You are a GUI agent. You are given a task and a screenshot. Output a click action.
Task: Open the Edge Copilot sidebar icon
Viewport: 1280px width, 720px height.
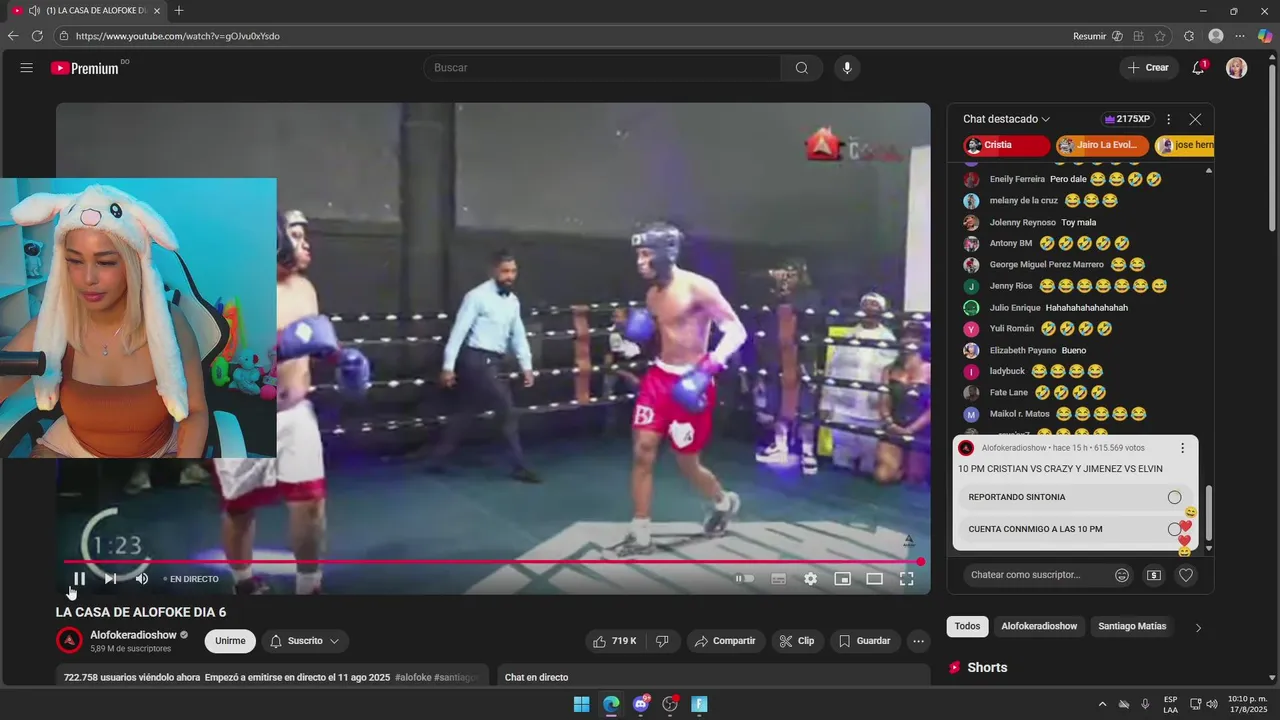[1265, 36]
